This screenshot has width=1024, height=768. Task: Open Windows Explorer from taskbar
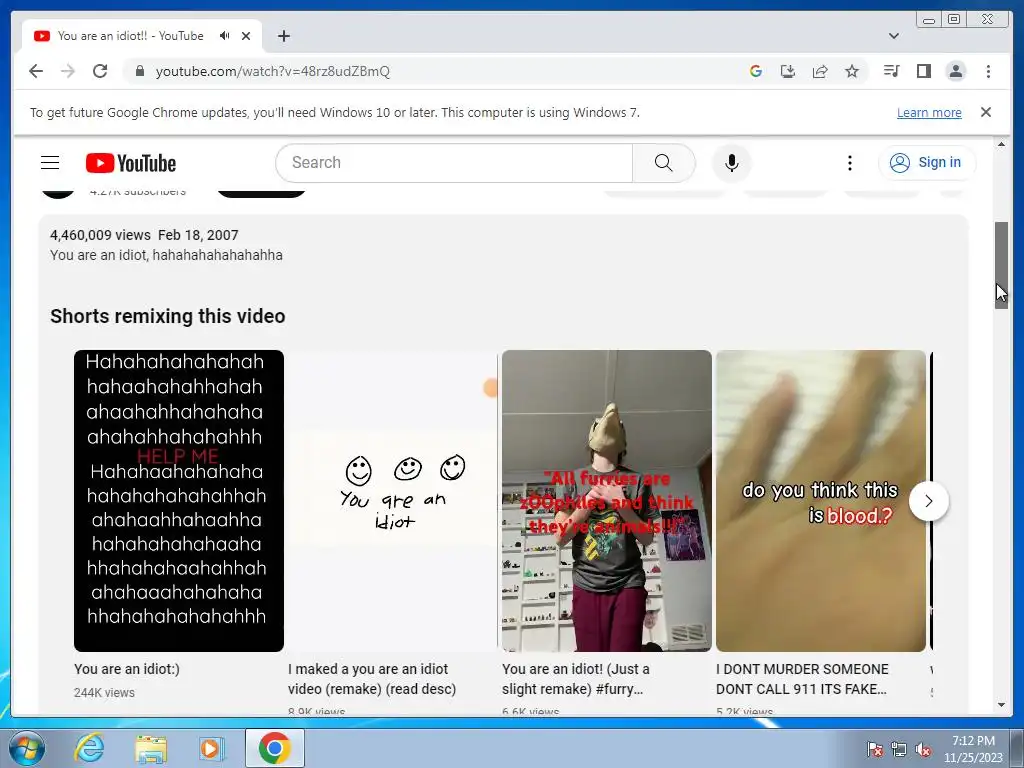[151, 748]
